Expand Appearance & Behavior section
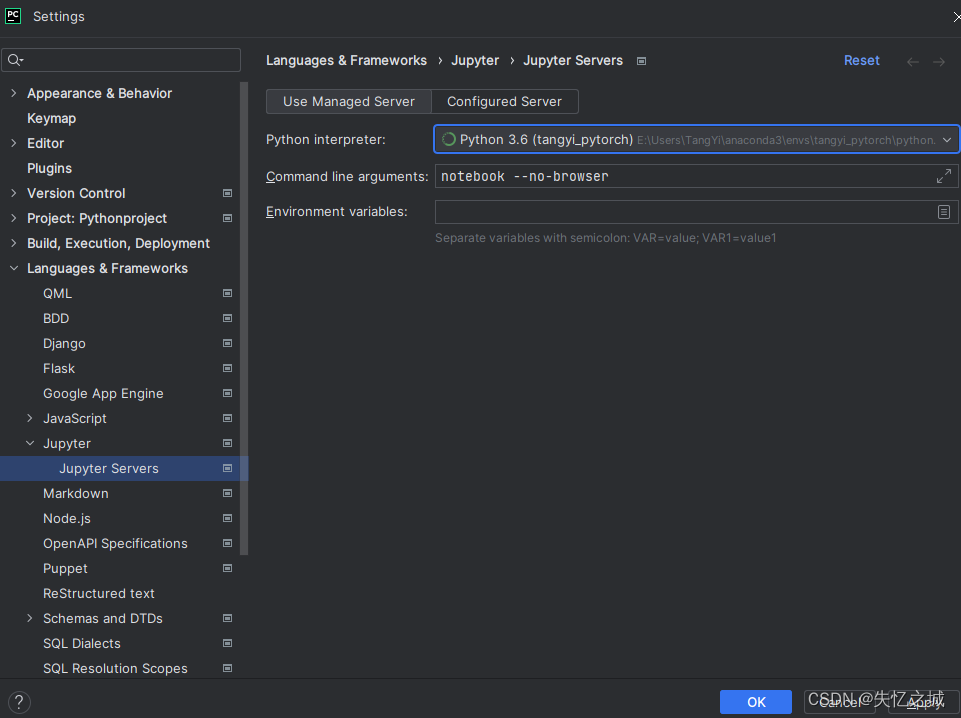This screenshot has height=718, width=961. [14, 93]
